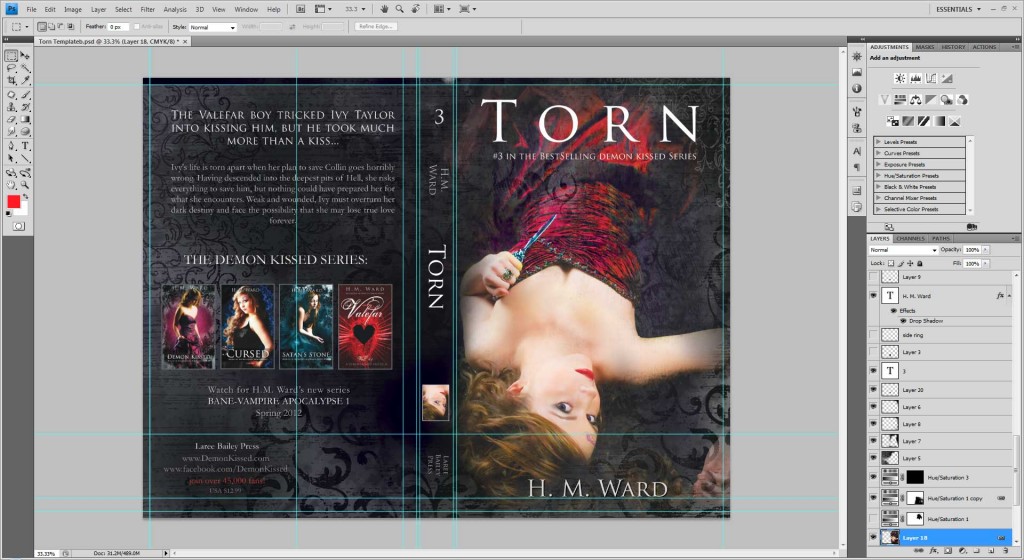Click delete layer trash button
The height and width of the screenshot is (560, 1024).
point(1006,552)
